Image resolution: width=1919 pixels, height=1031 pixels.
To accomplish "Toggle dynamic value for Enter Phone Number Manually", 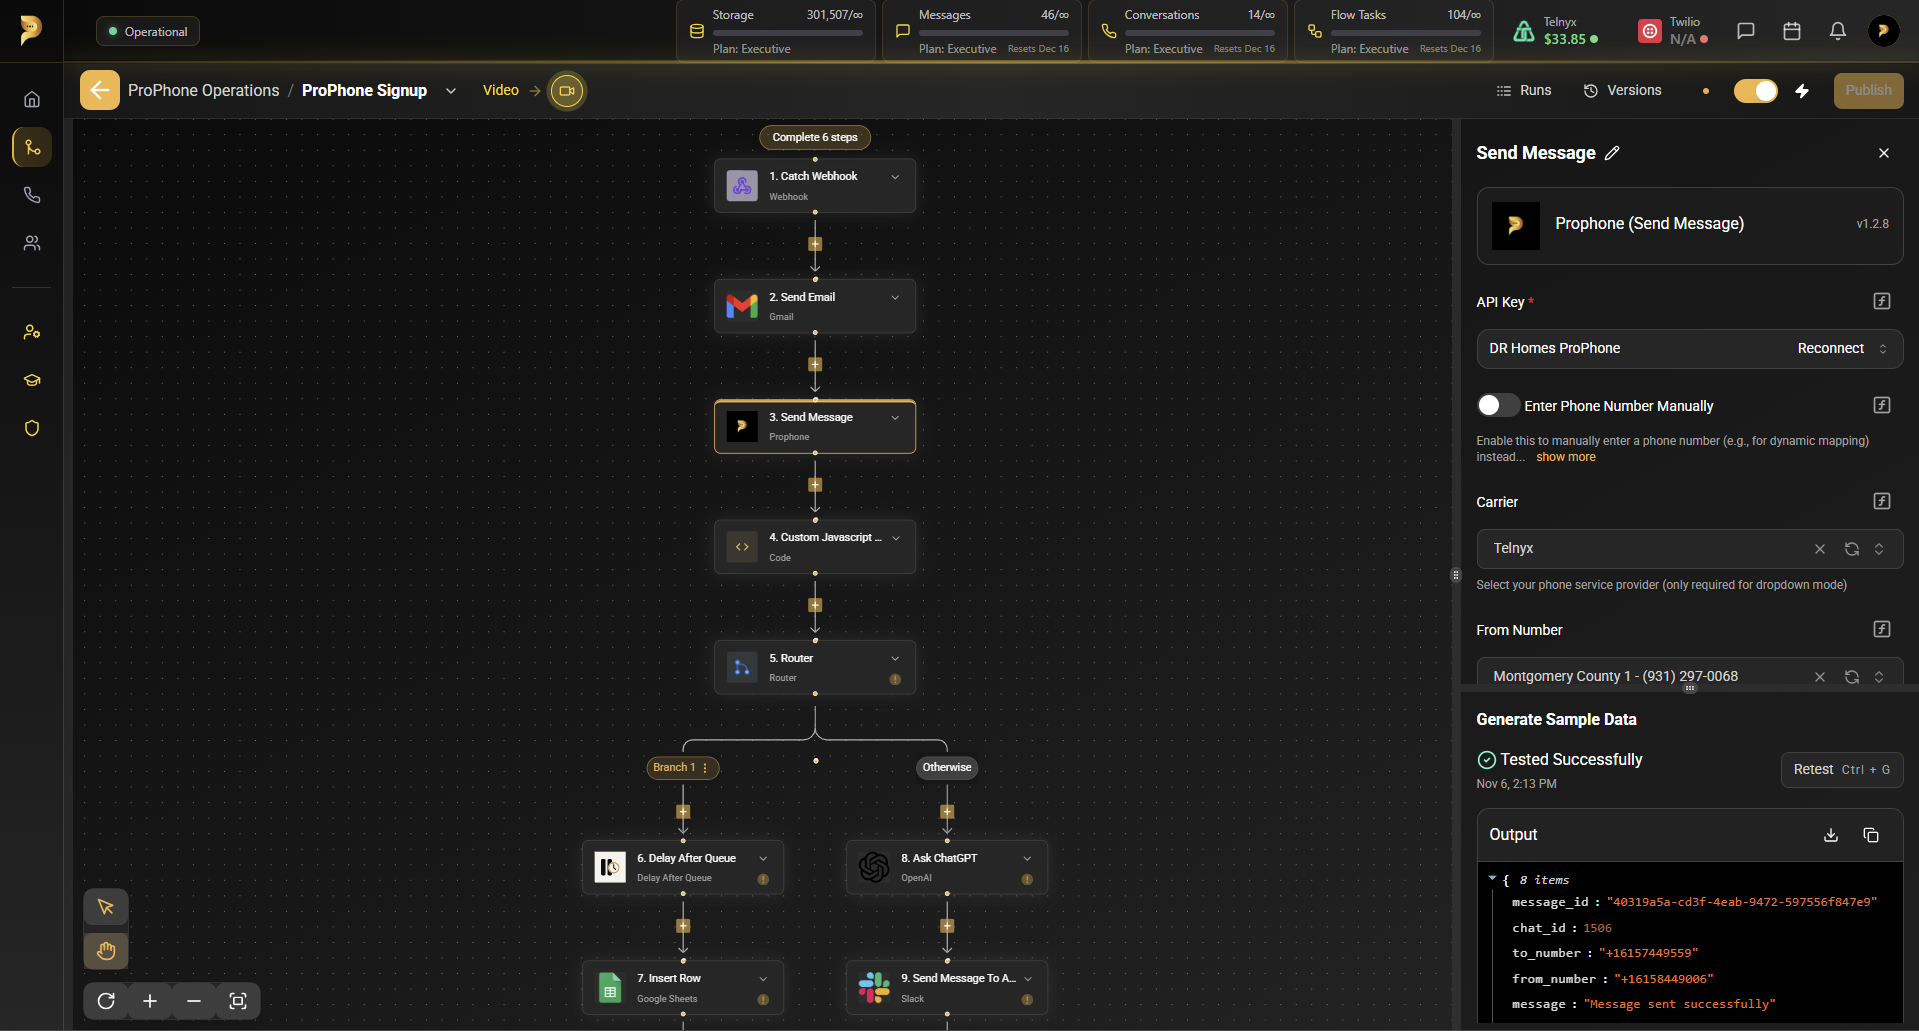I will coord(1882,405).
